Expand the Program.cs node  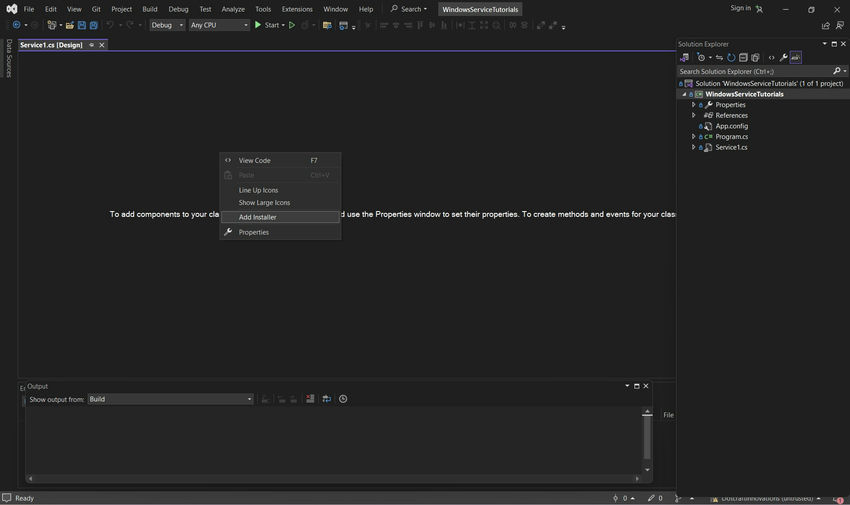[x=693, y=137]
